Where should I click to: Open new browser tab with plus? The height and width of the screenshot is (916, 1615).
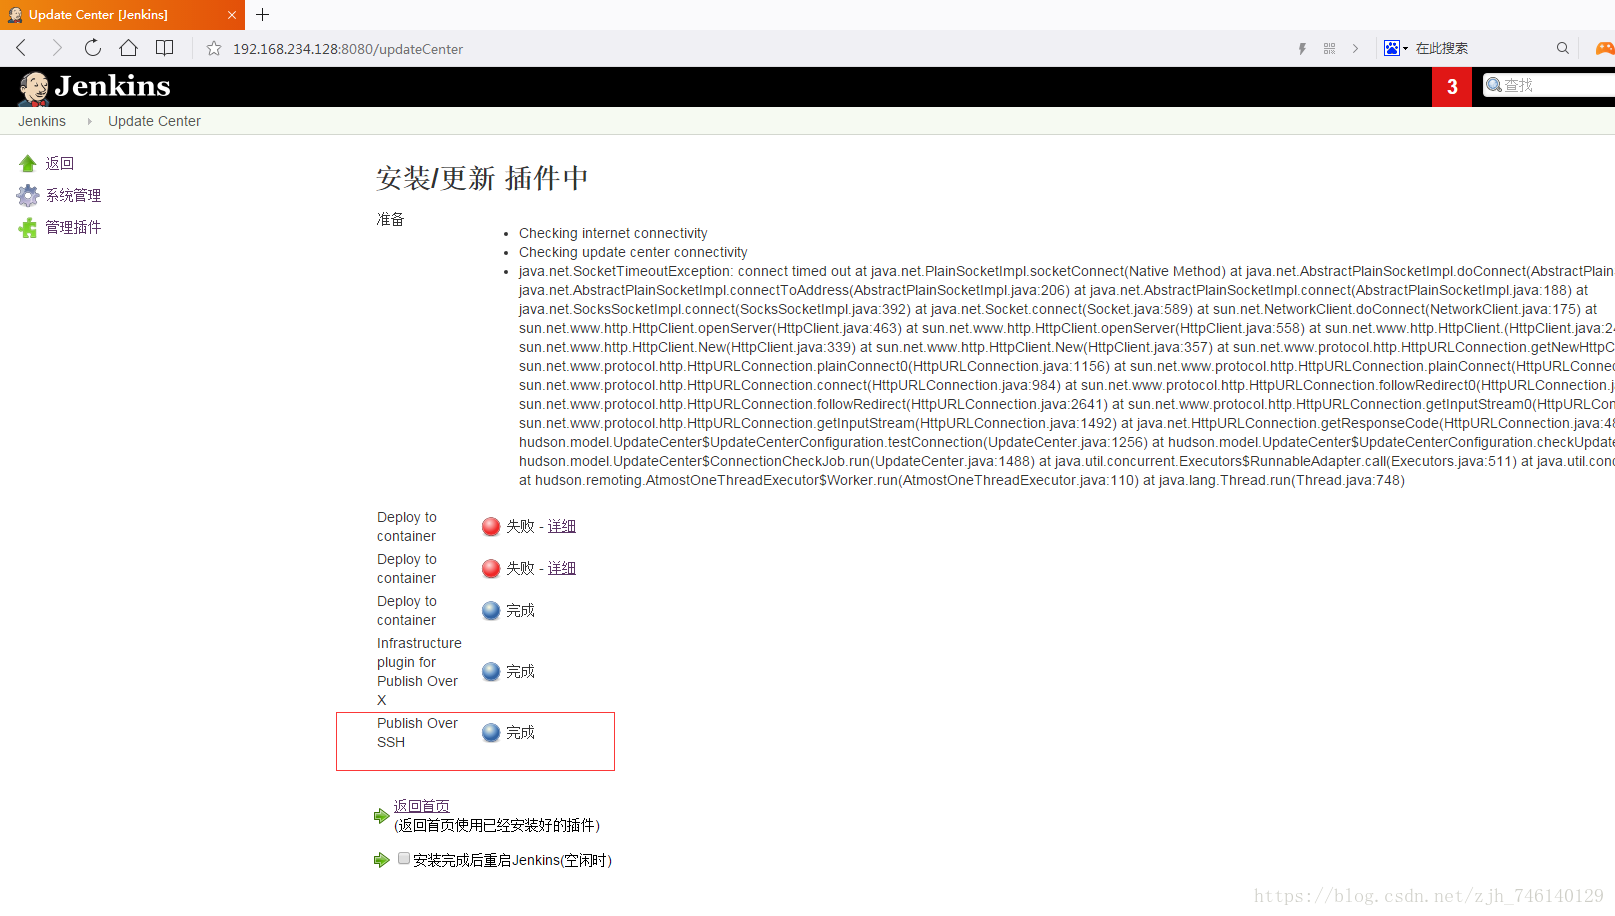263,15
